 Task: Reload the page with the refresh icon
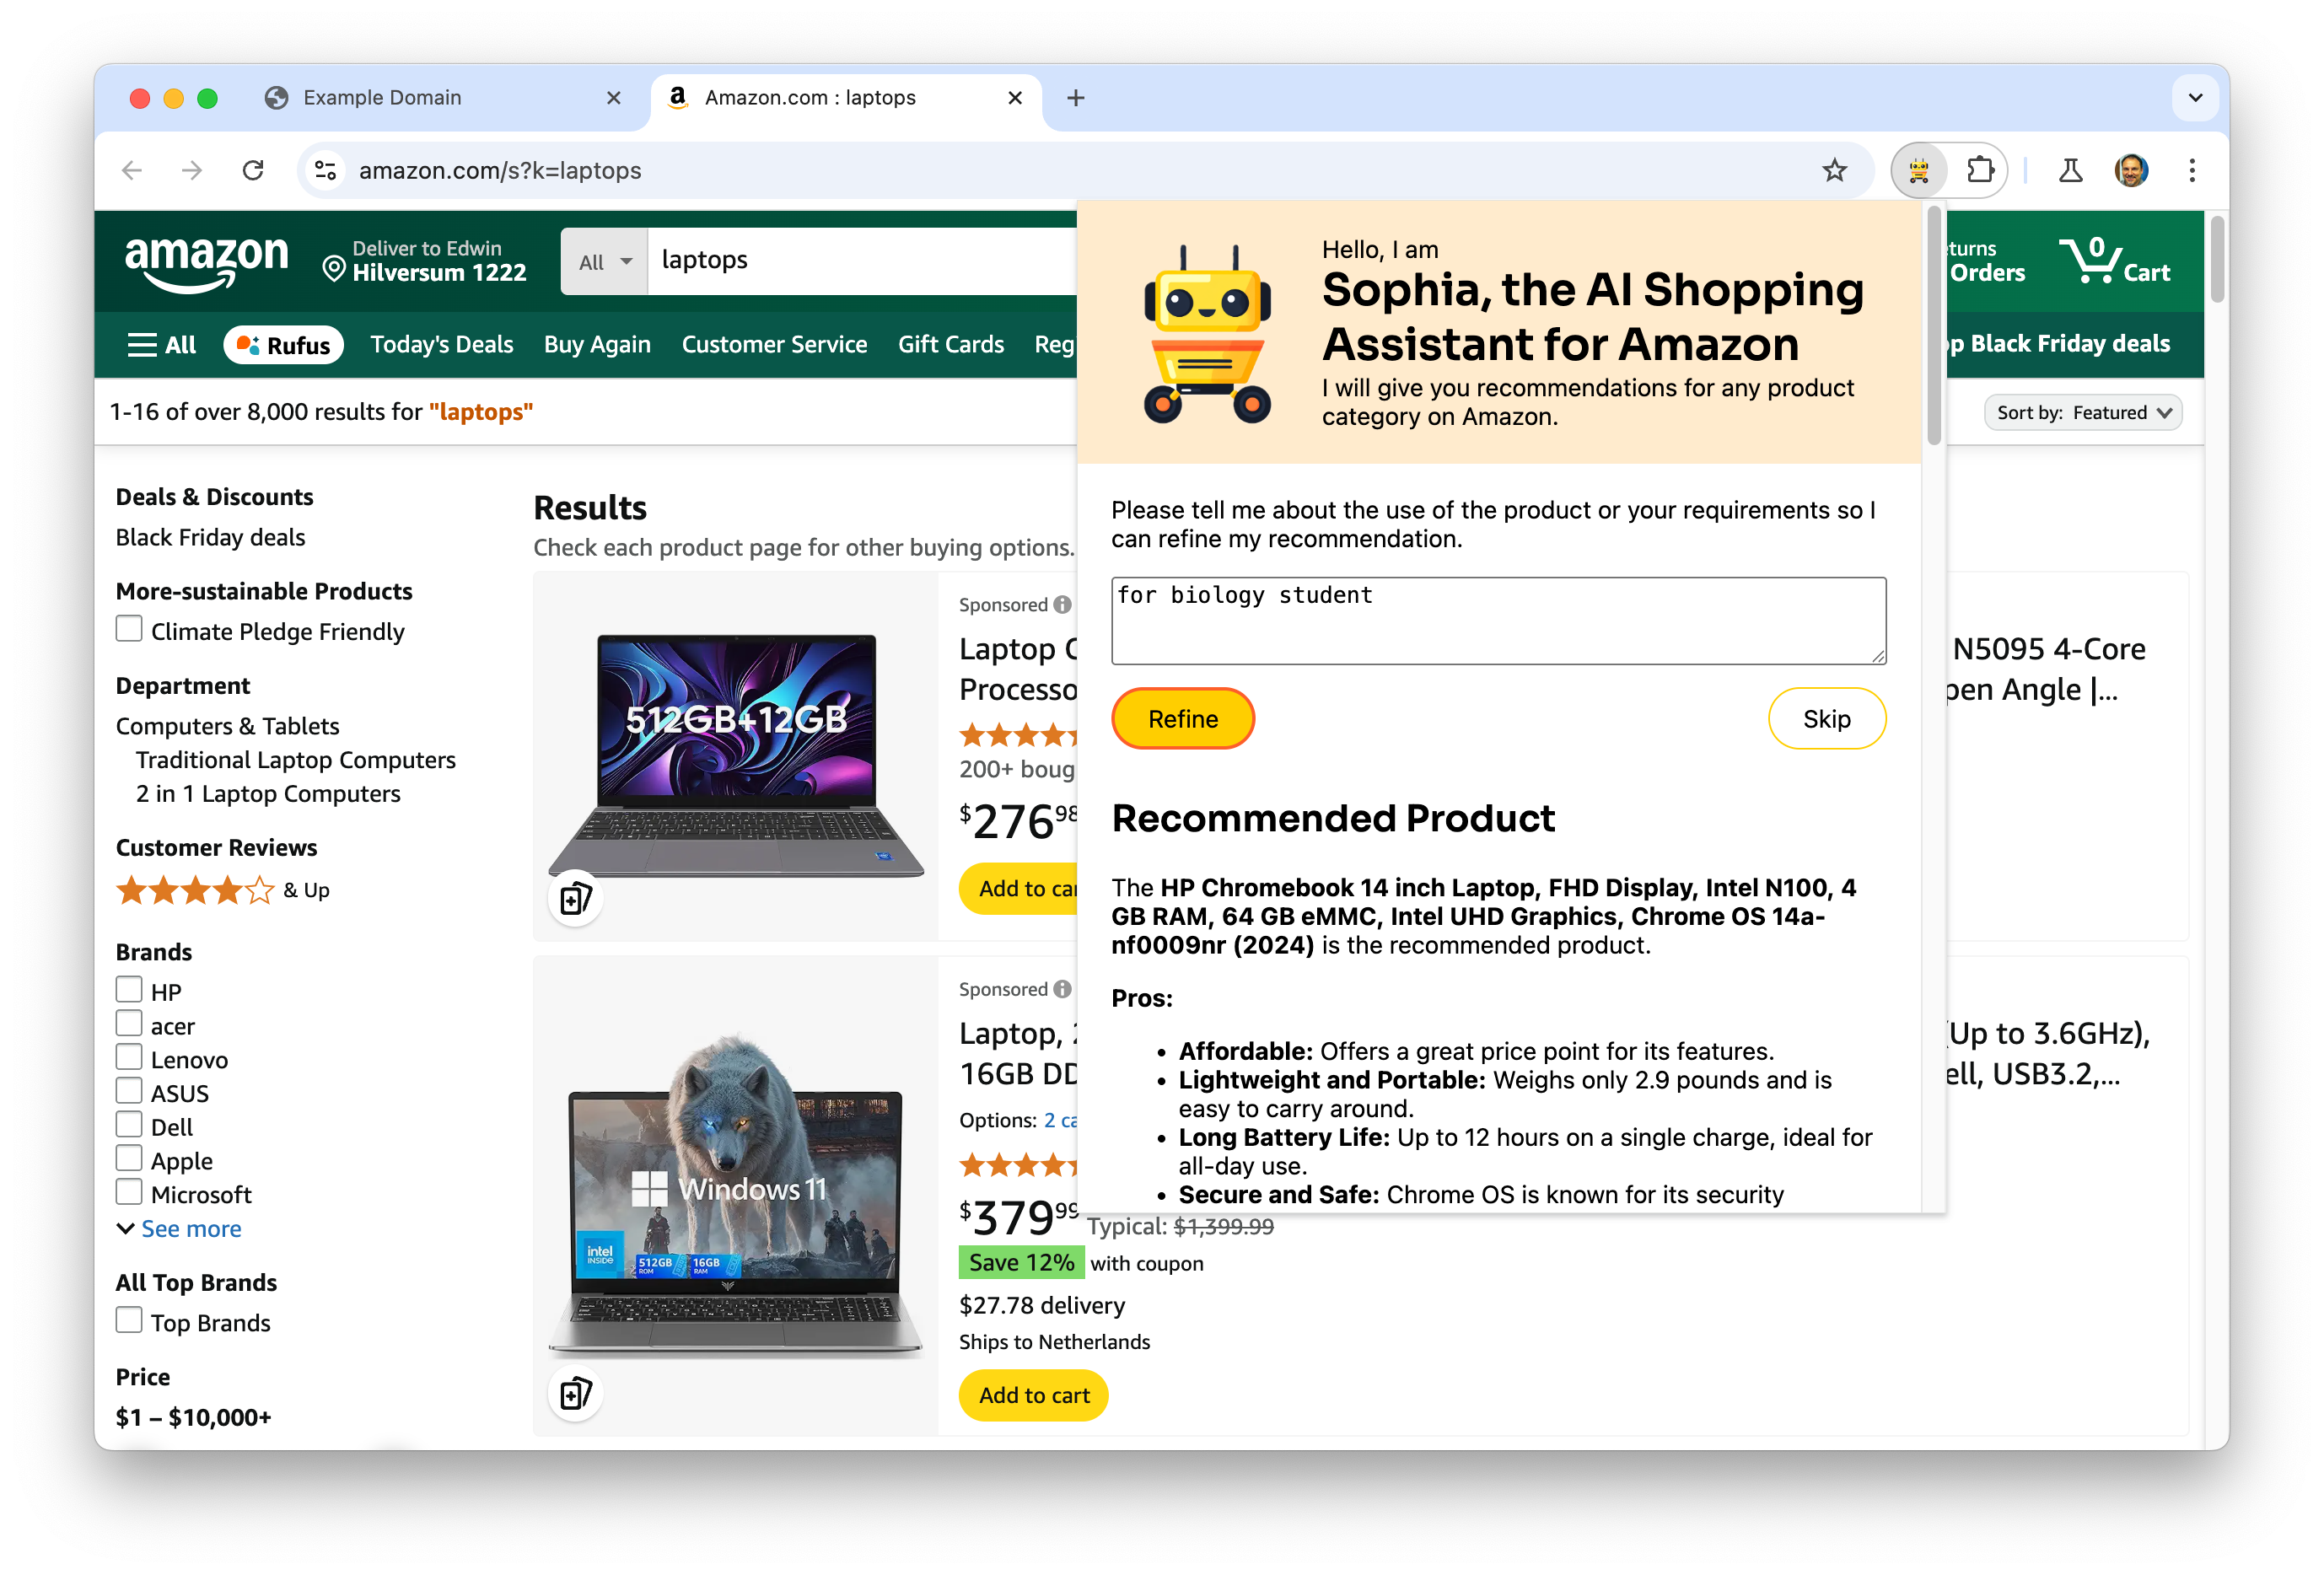coord(253,171)
